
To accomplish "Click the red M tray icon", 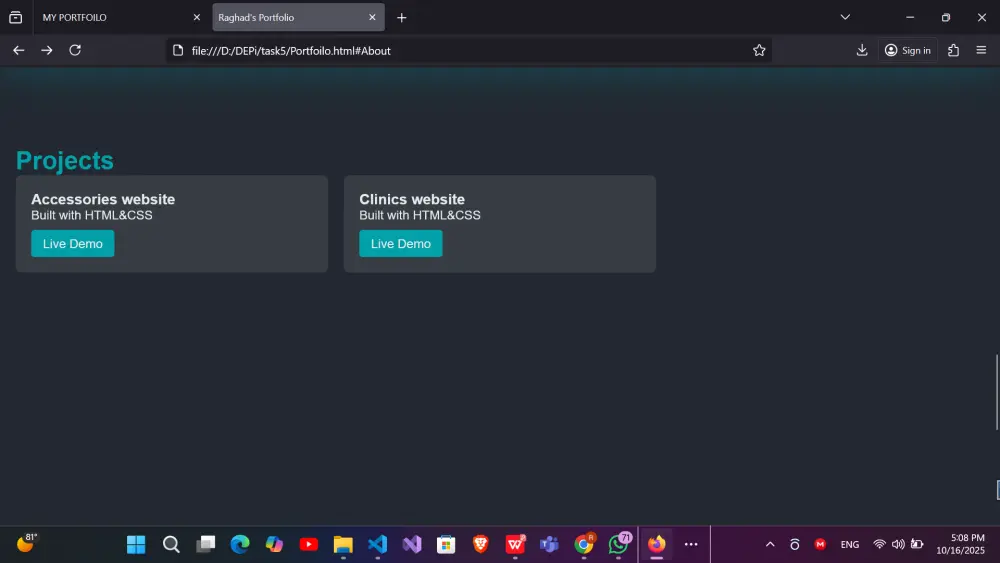I will tap(820, 545).
